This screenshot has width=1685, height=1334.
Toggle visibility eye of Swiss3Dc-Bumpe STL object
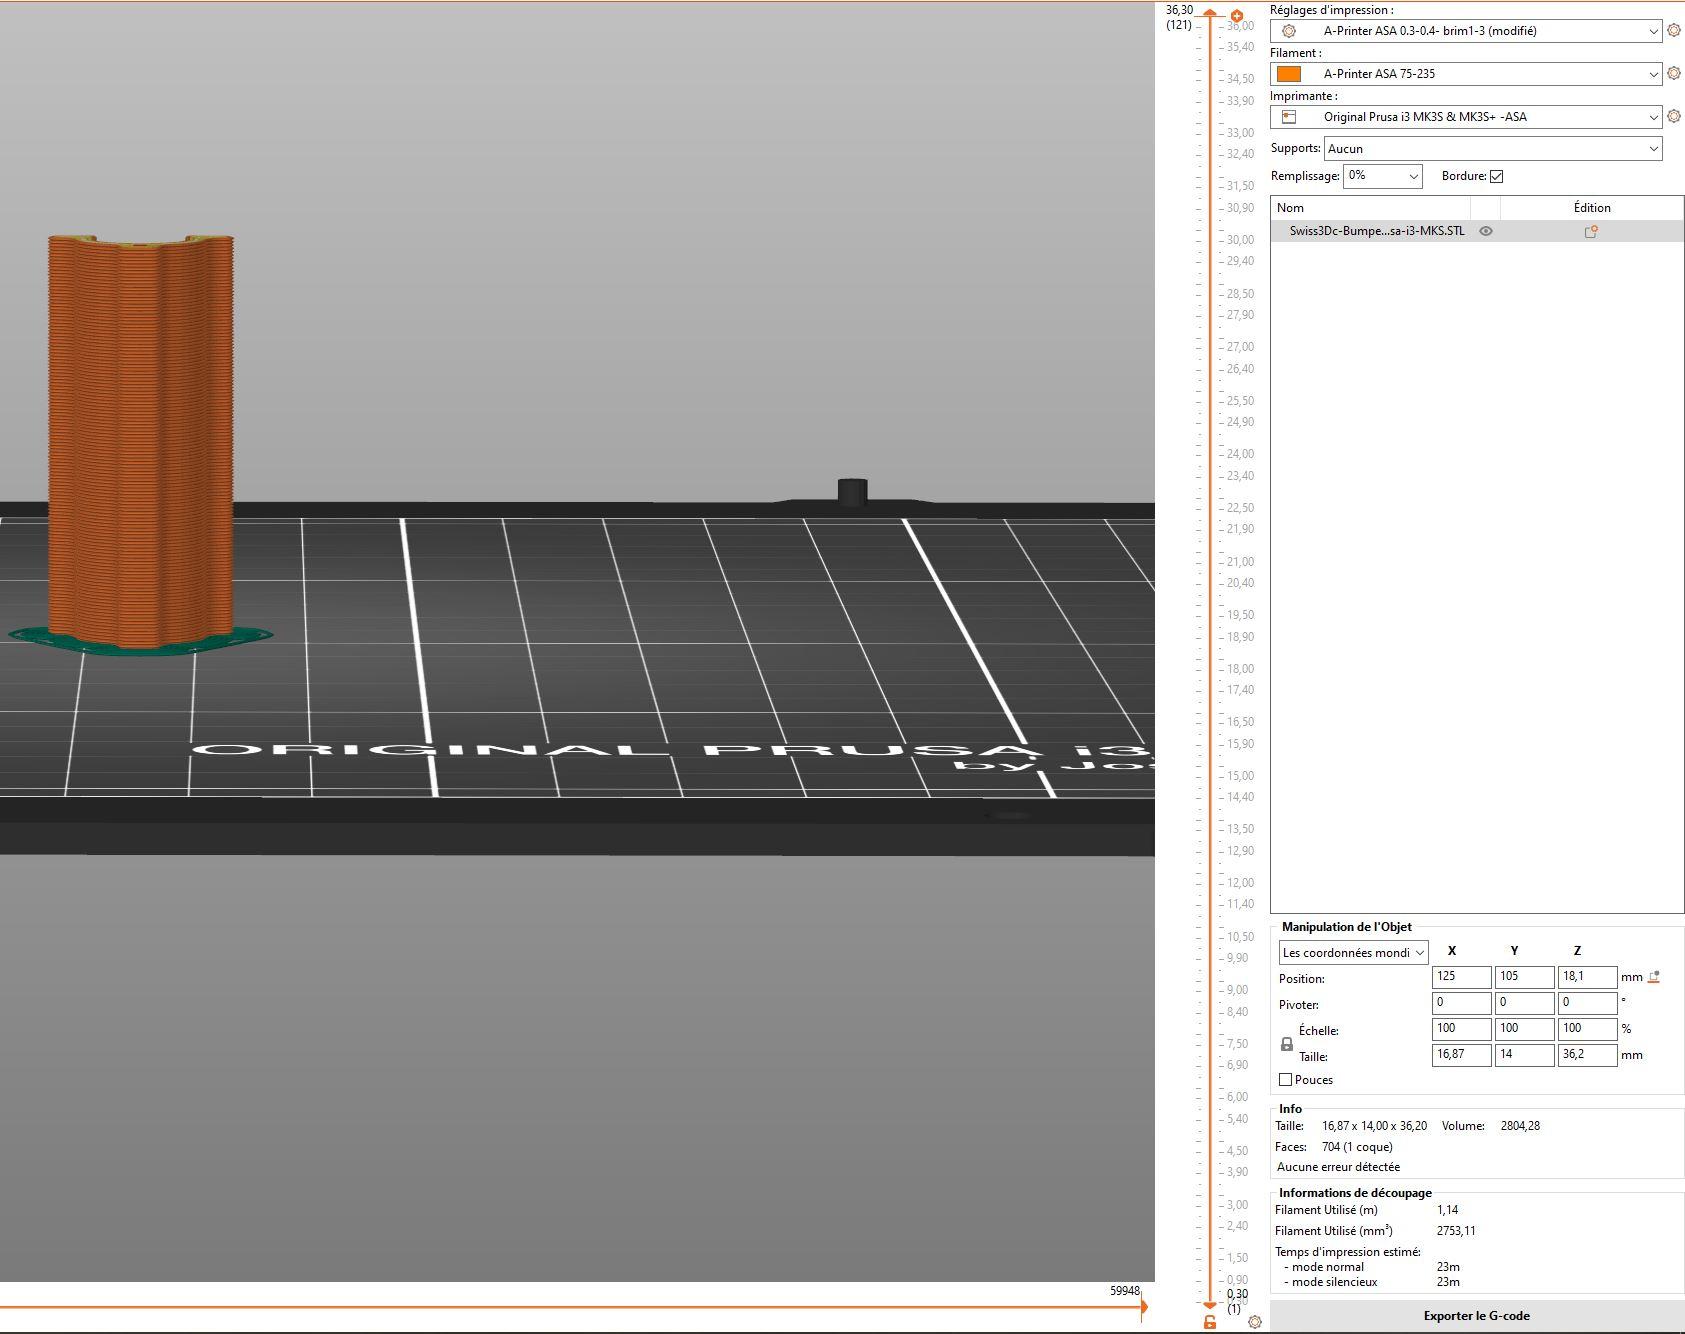point(1486,231)
